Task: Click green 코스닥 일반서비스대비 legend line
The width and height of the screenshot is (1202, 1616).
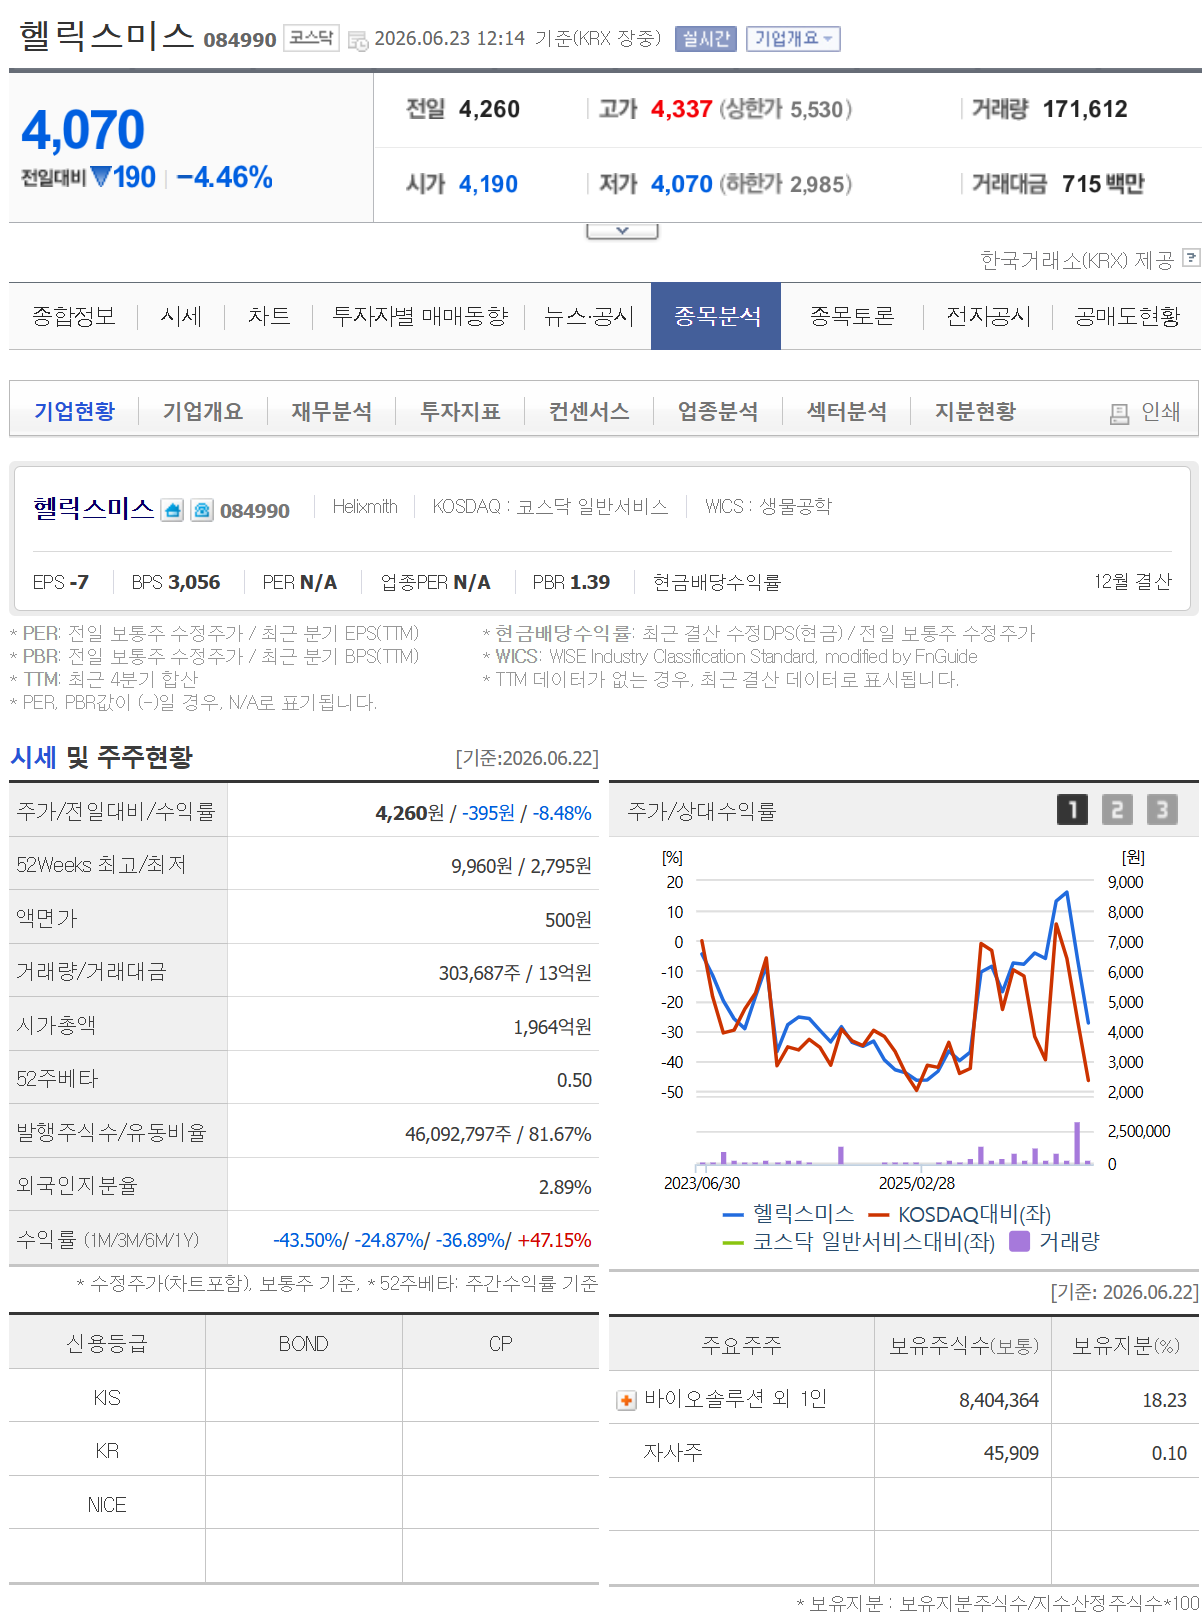Action: (733, 1243)
